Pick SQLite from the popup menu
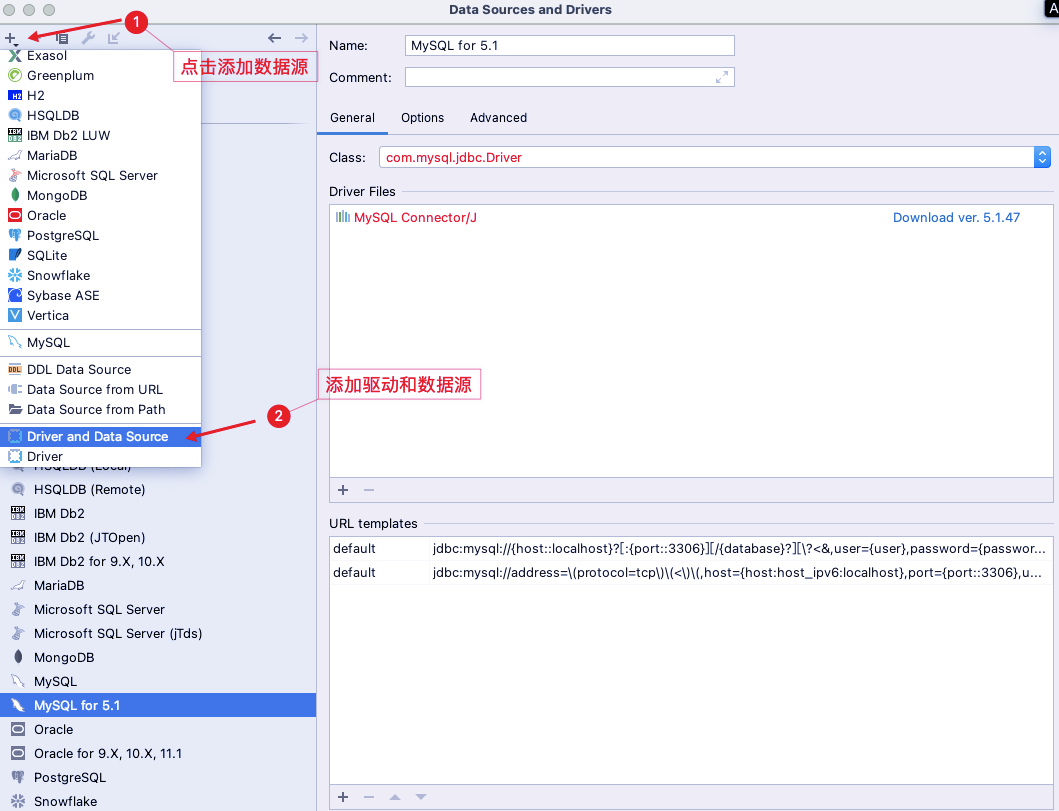The image size is (1059, 811). pyautogui.click(x=101, y=255)
